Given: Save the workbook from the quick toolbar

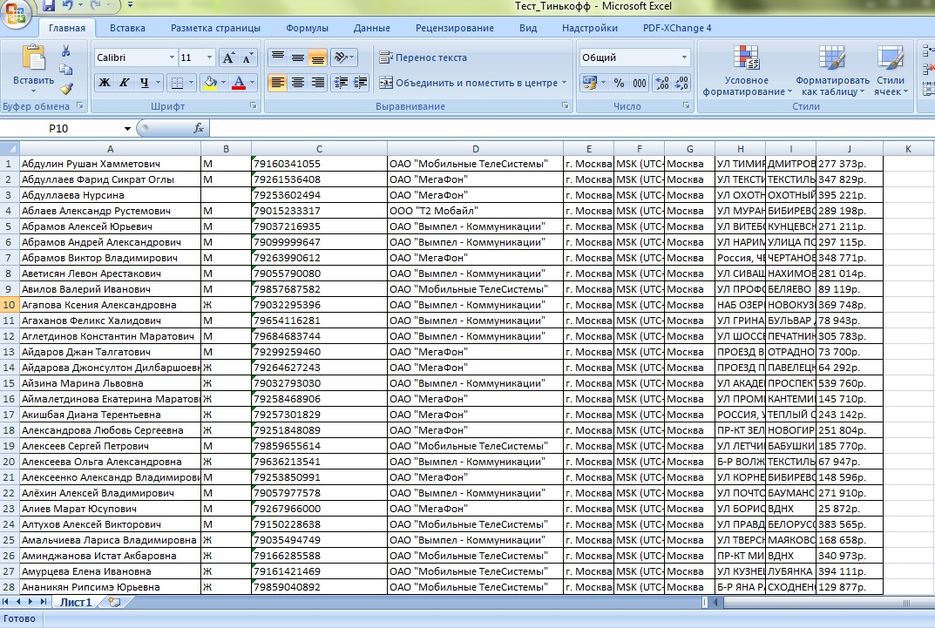Looking at the screenshot, I should tap(49, 7).
